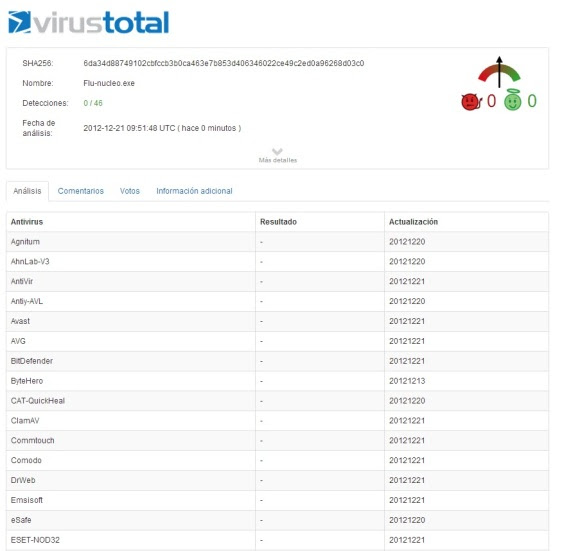This screenshot has width=580, height=551.
Task: Click the Resultado column header
Action: click(x=279, y=222)
